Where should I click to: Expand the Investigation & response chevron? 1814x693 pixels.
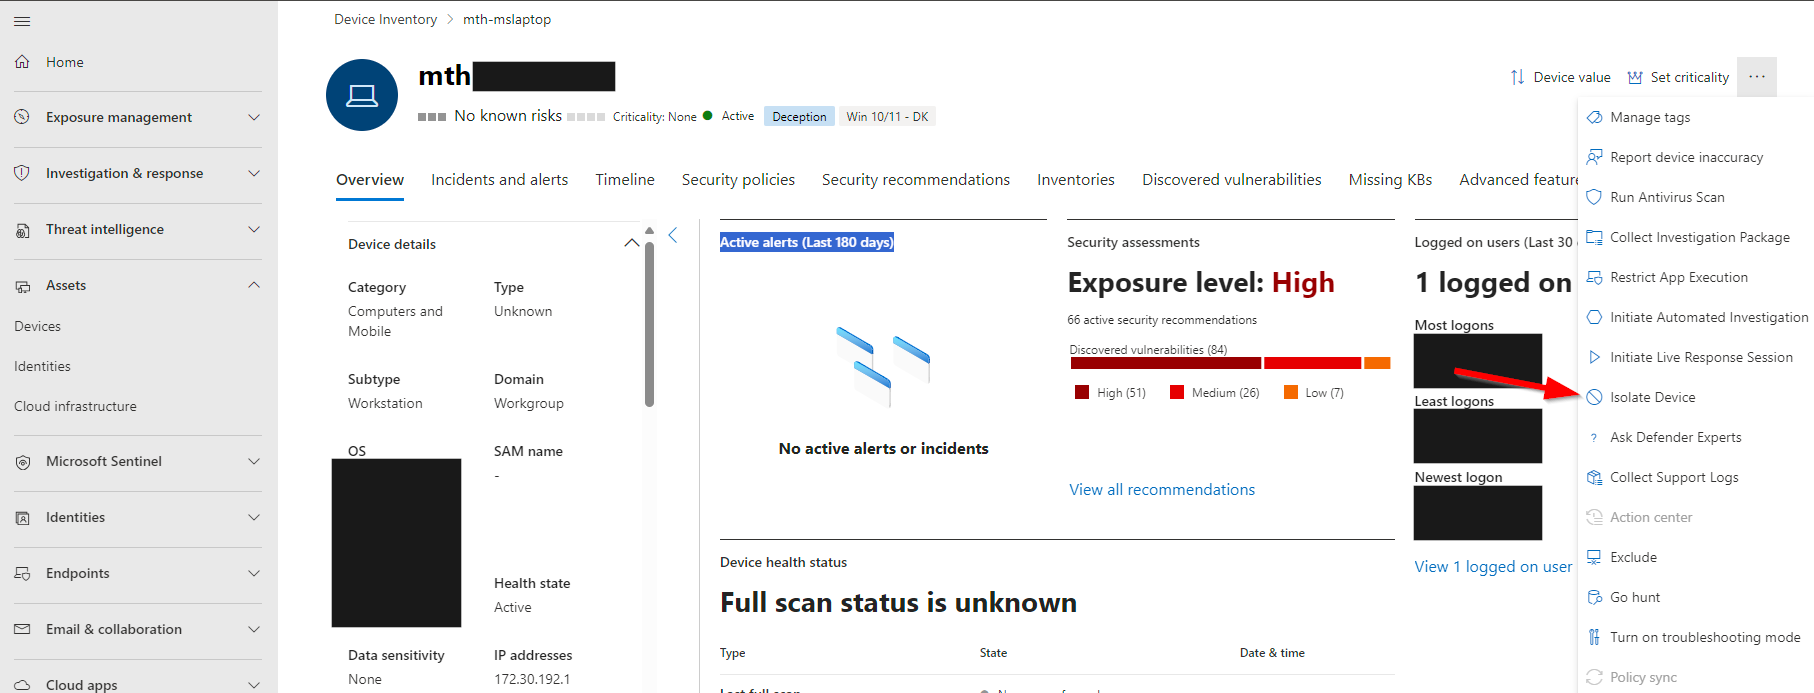(x=254, y=173)
